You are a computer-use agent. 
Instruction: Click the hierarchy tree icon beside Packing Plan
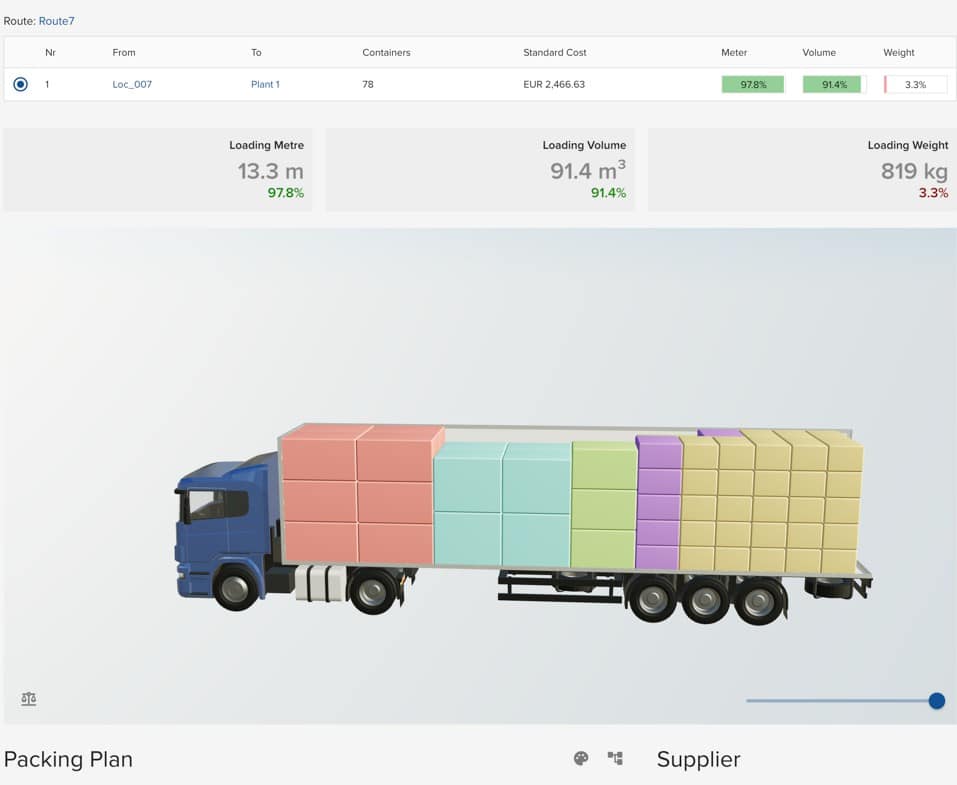pos(615,758)
